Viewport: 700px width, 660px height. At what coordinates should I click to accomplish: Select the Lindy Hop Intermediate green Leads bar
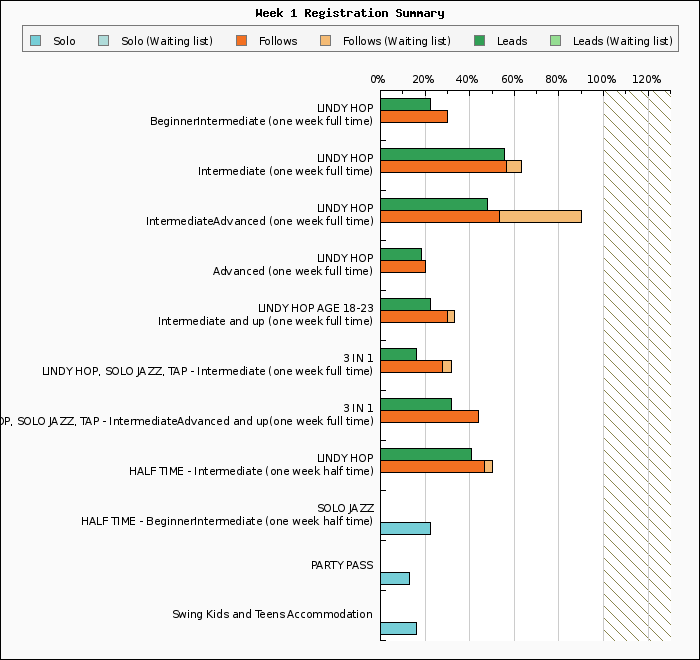tap(442, 154)
